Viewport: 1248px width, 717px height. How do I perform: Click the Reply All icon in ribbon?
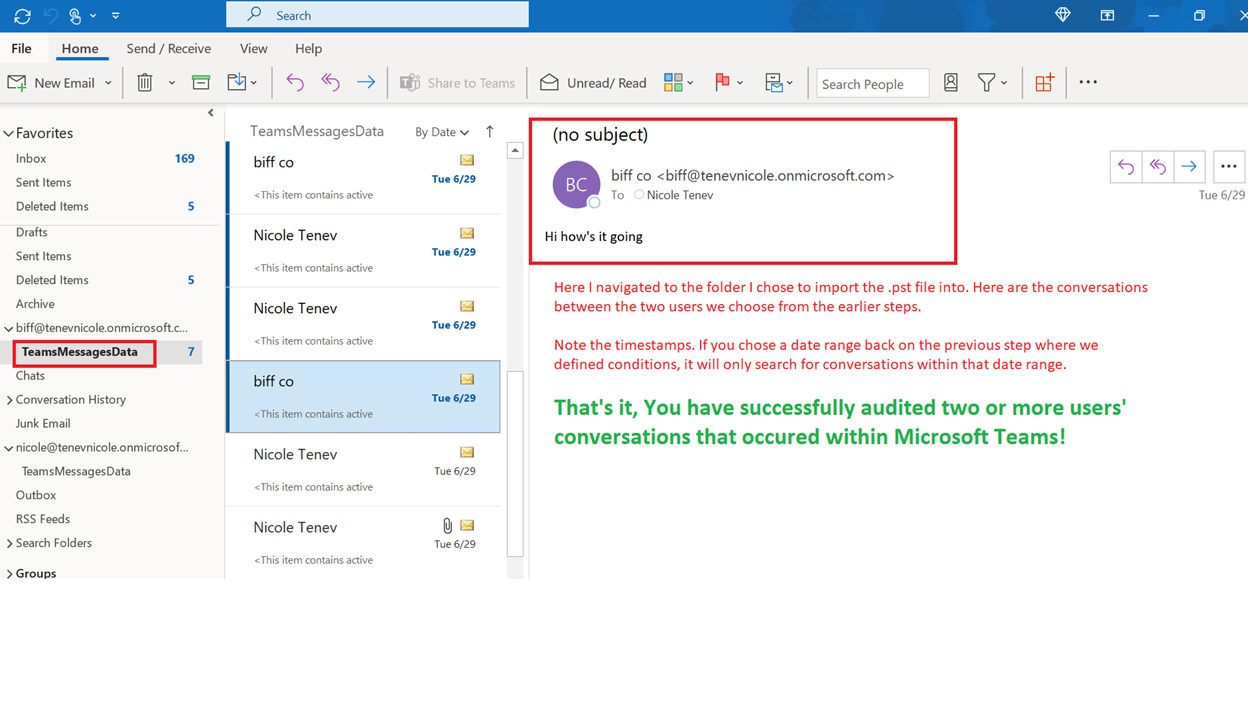(330, 83)
